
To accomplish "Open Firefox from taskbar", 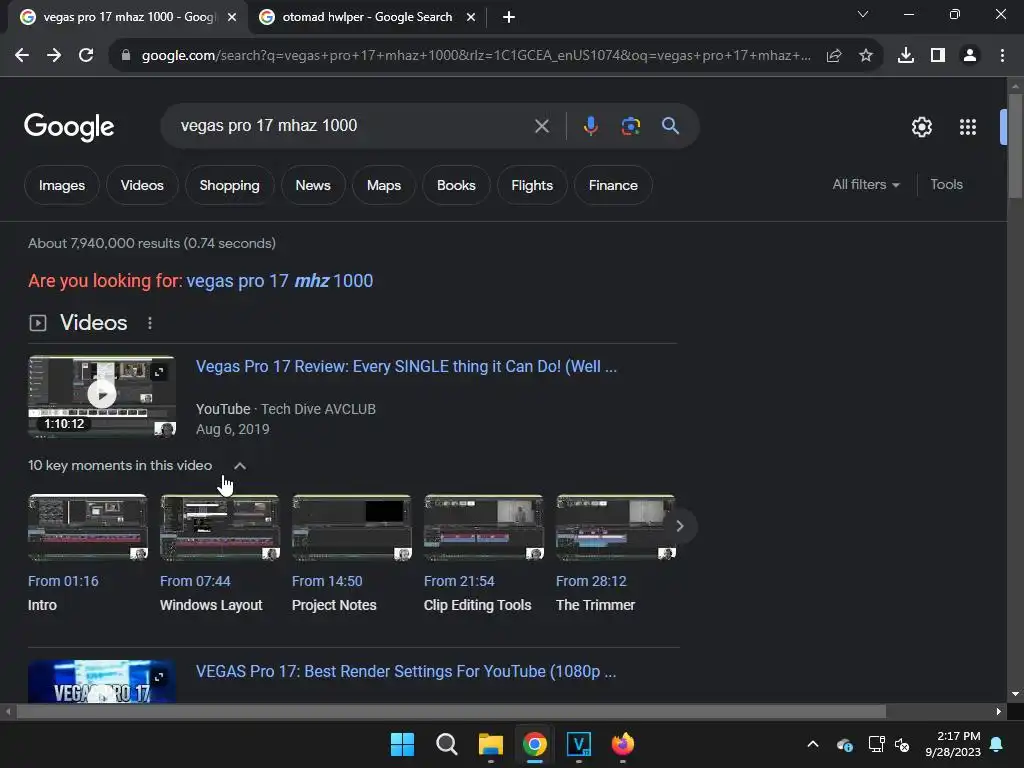I will [622, 744].
